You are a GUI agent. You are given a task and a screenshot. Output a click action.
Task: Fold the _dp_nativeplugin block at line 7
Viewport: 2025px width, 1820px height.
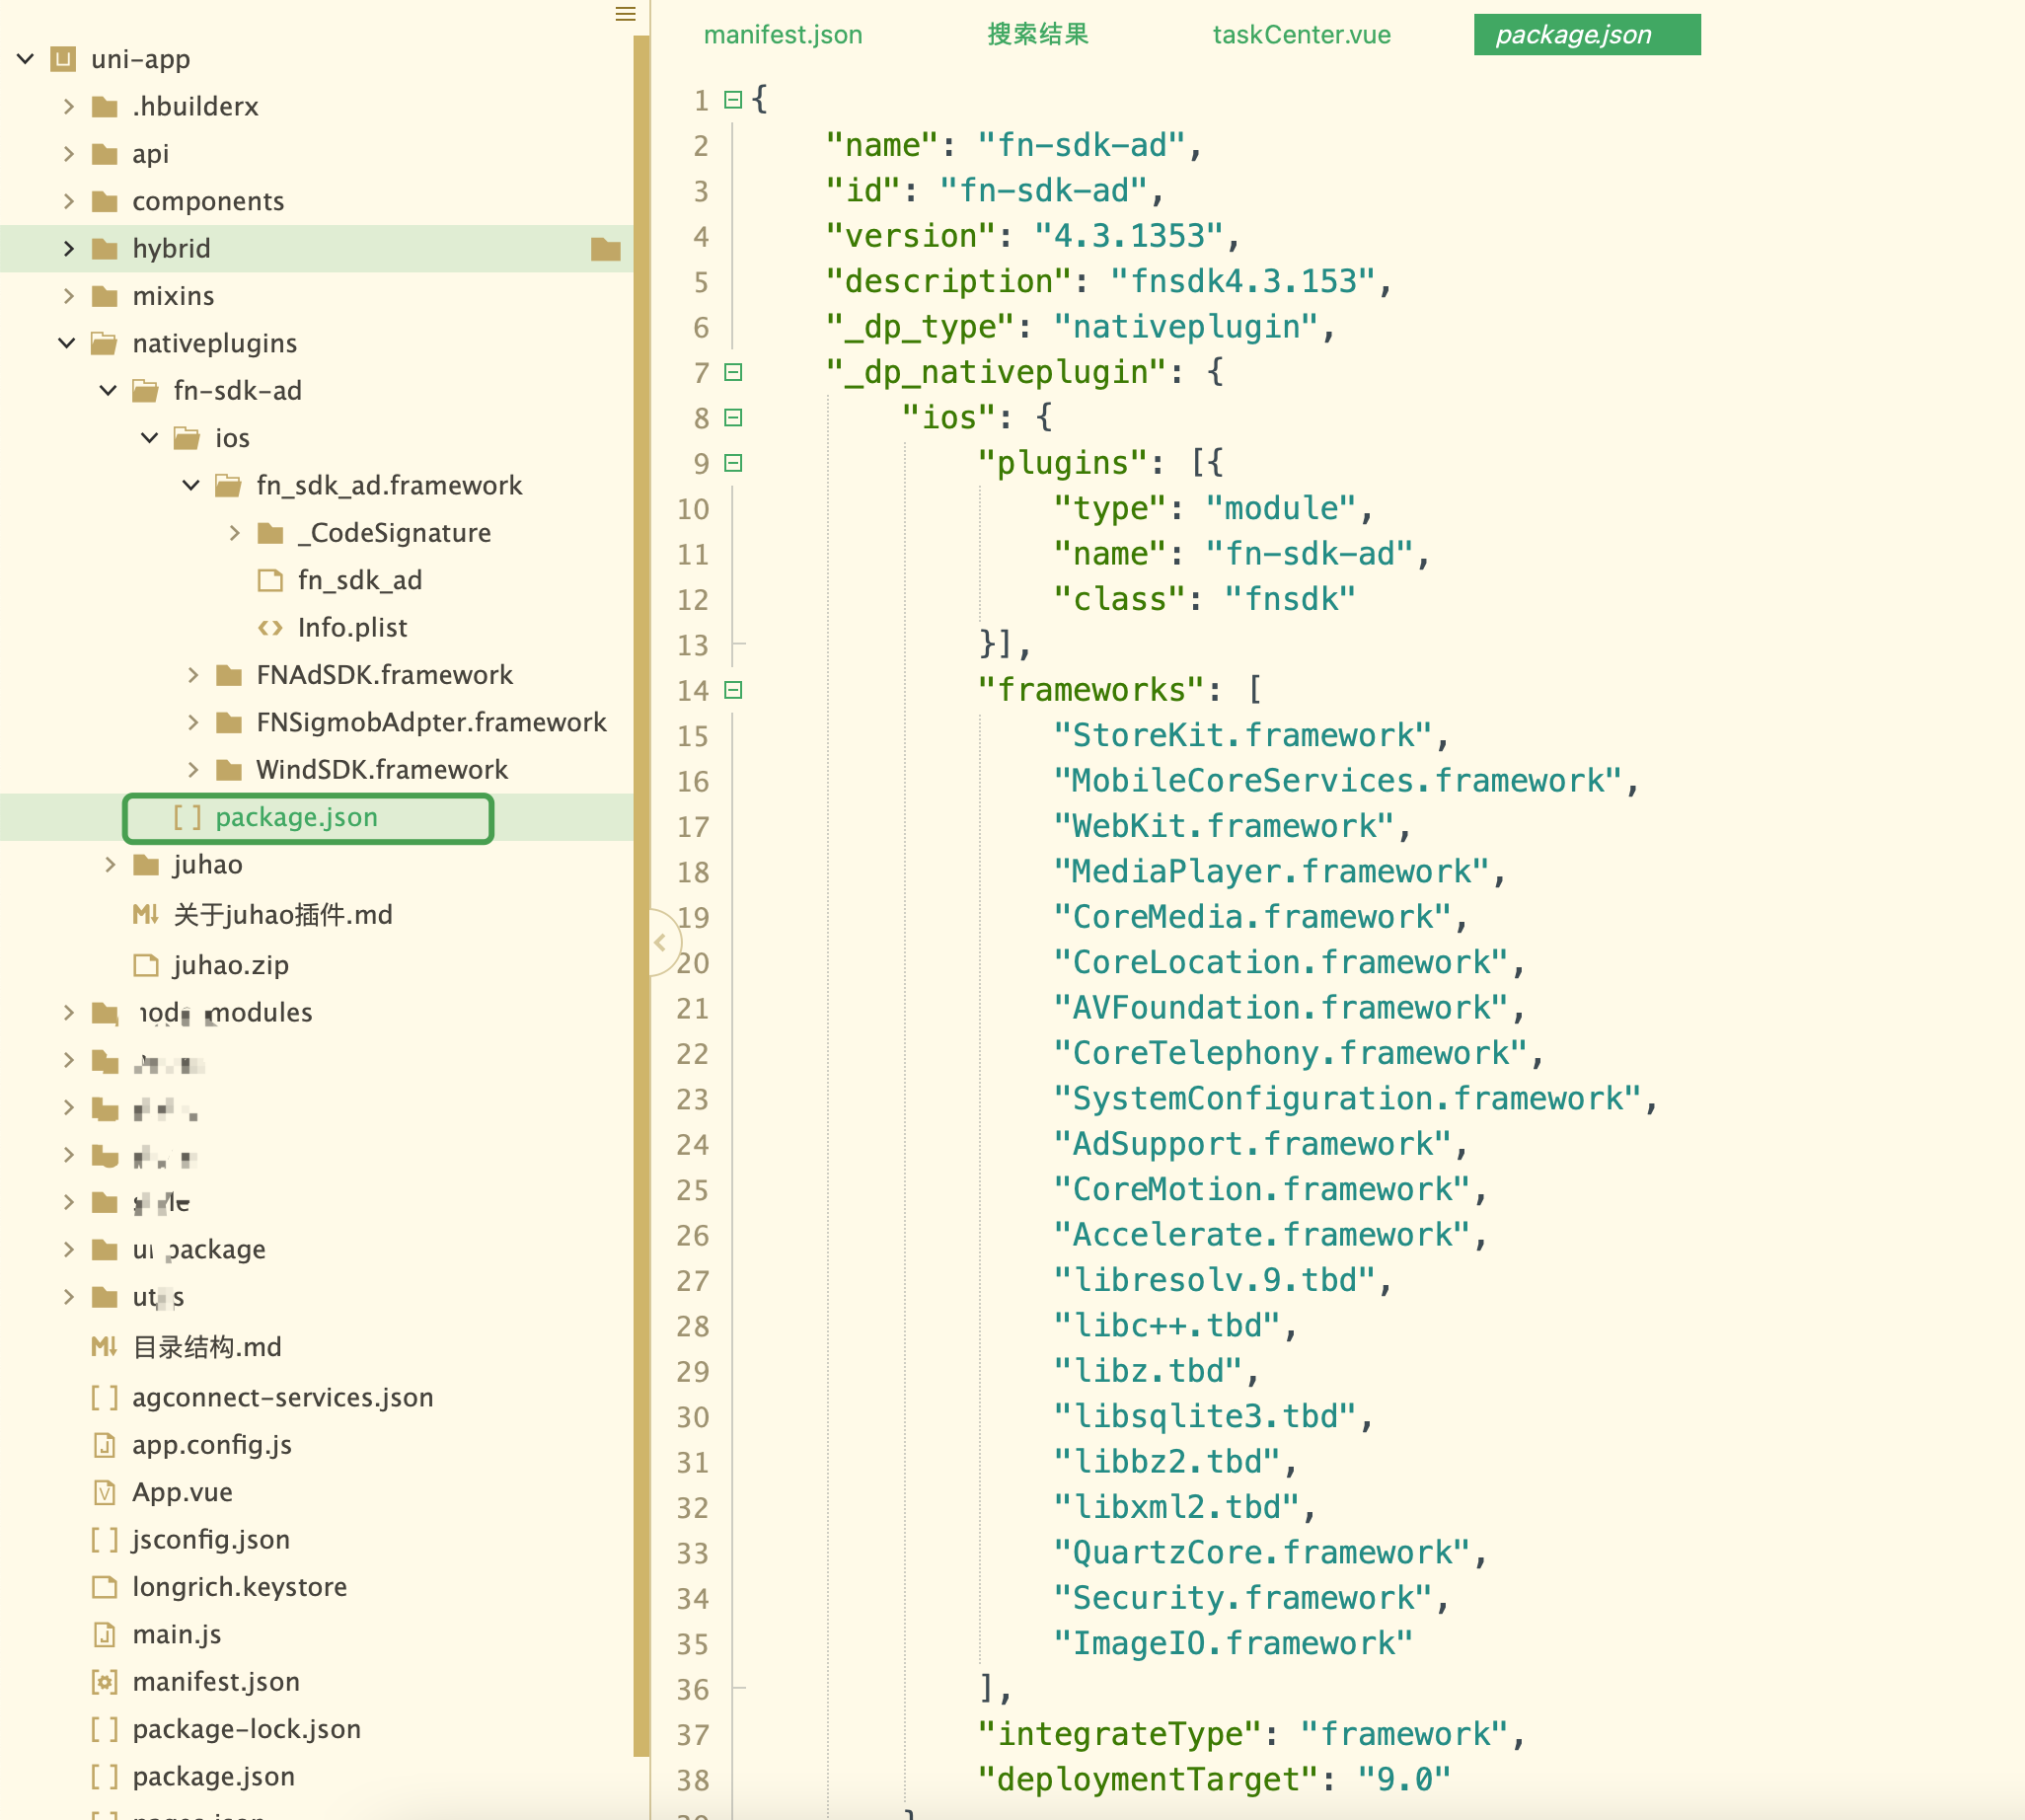(733, 372)
